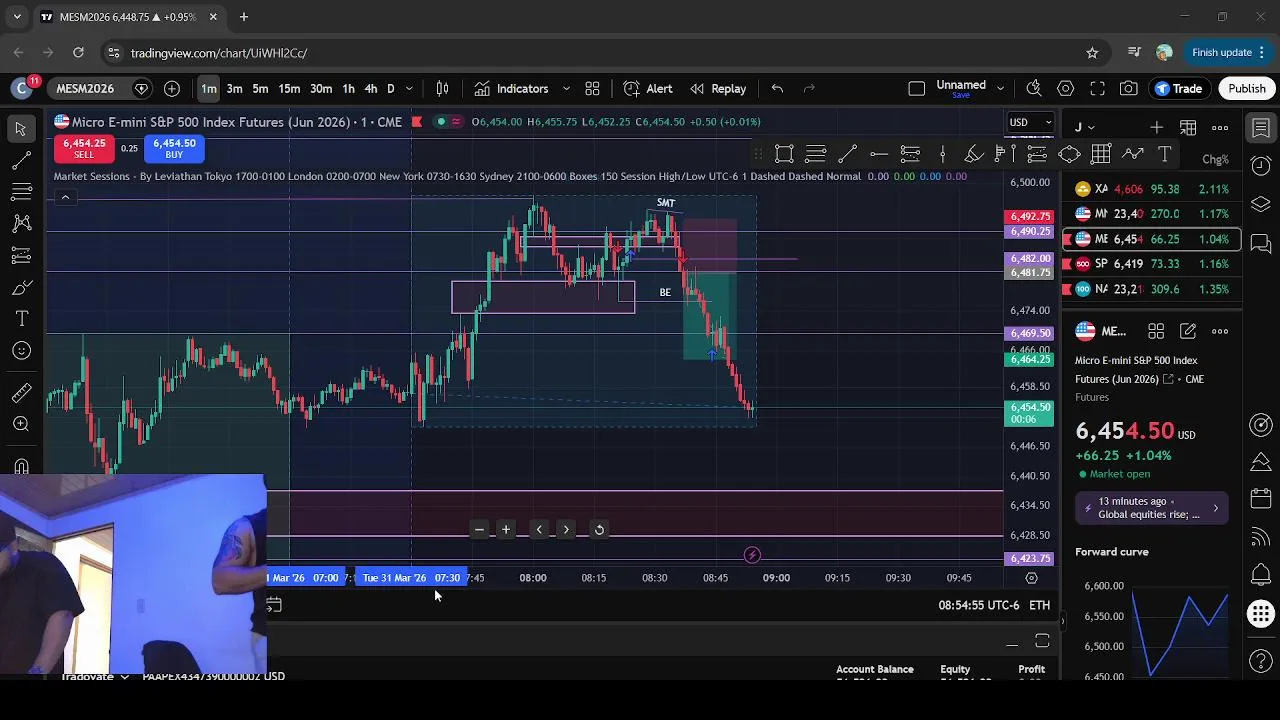The image size is (1280, 720).
Task: Open indicator templates grid icon
Action: coord(592,88)
